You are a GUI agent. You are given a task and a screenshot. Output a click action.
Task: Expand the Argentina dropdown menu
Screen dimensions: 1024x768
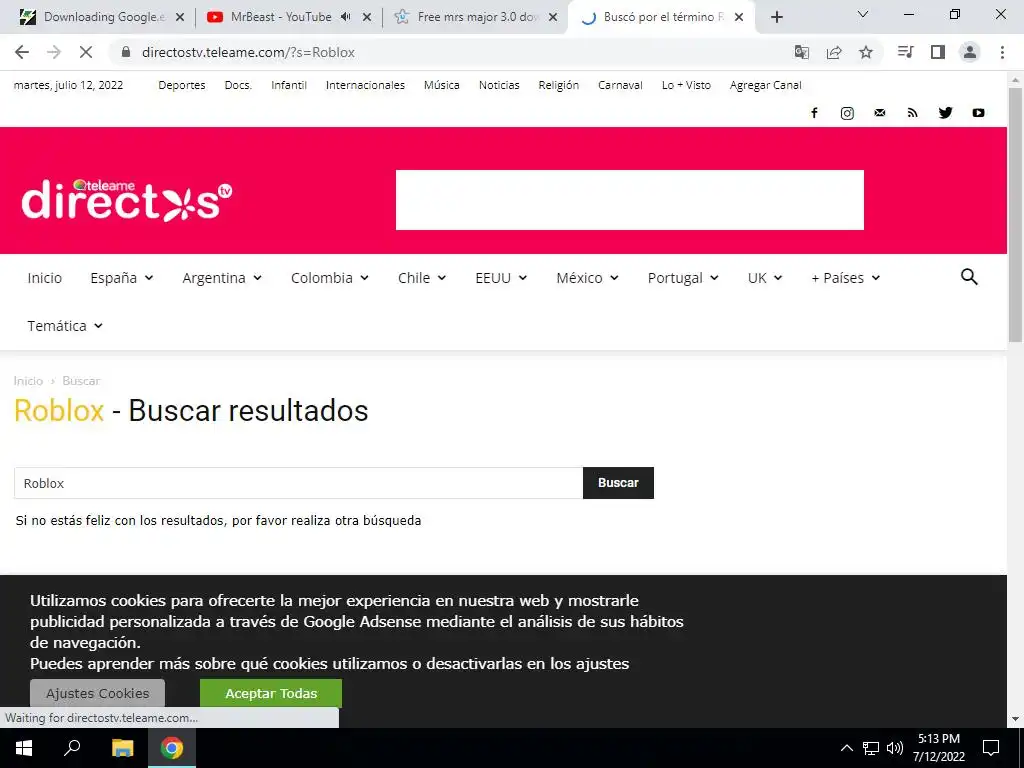pyautogui.click(x=221, y=278)
